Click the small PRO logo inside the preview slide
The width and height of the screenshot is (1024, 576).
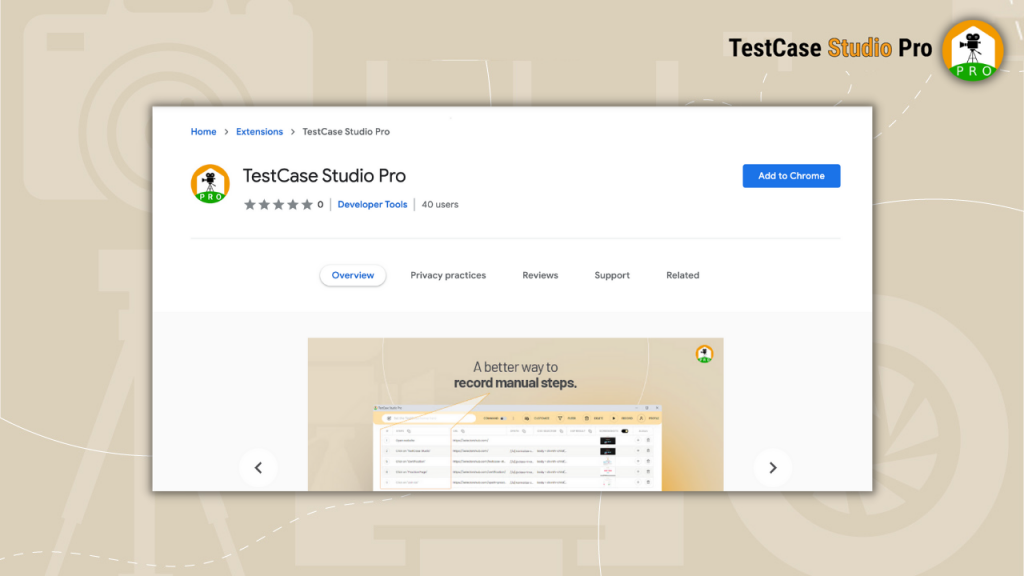(704, 354)
